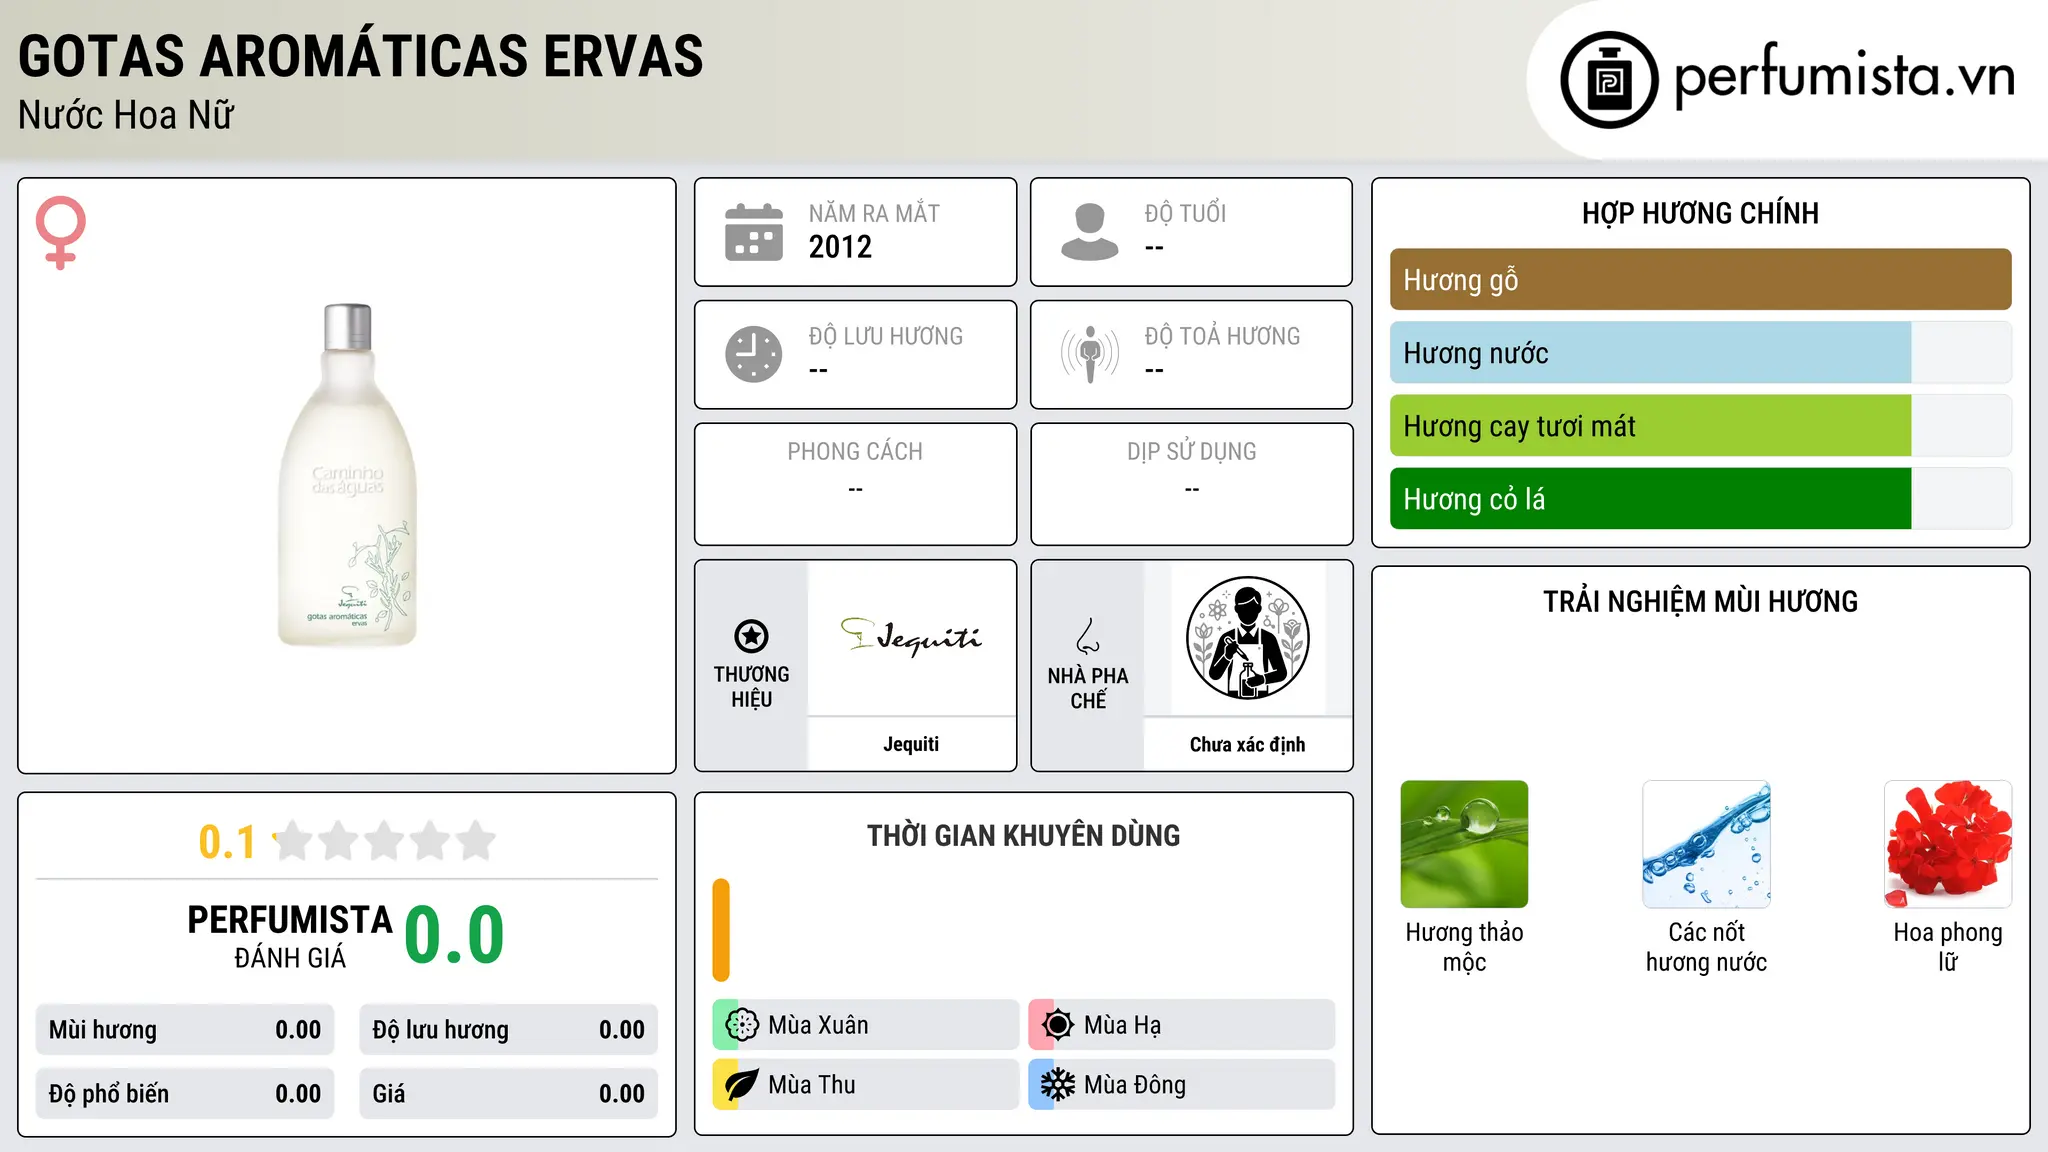Click the Jequiti brand name link
Viewport: 2048px width, 1152px height.
(911, 744)
